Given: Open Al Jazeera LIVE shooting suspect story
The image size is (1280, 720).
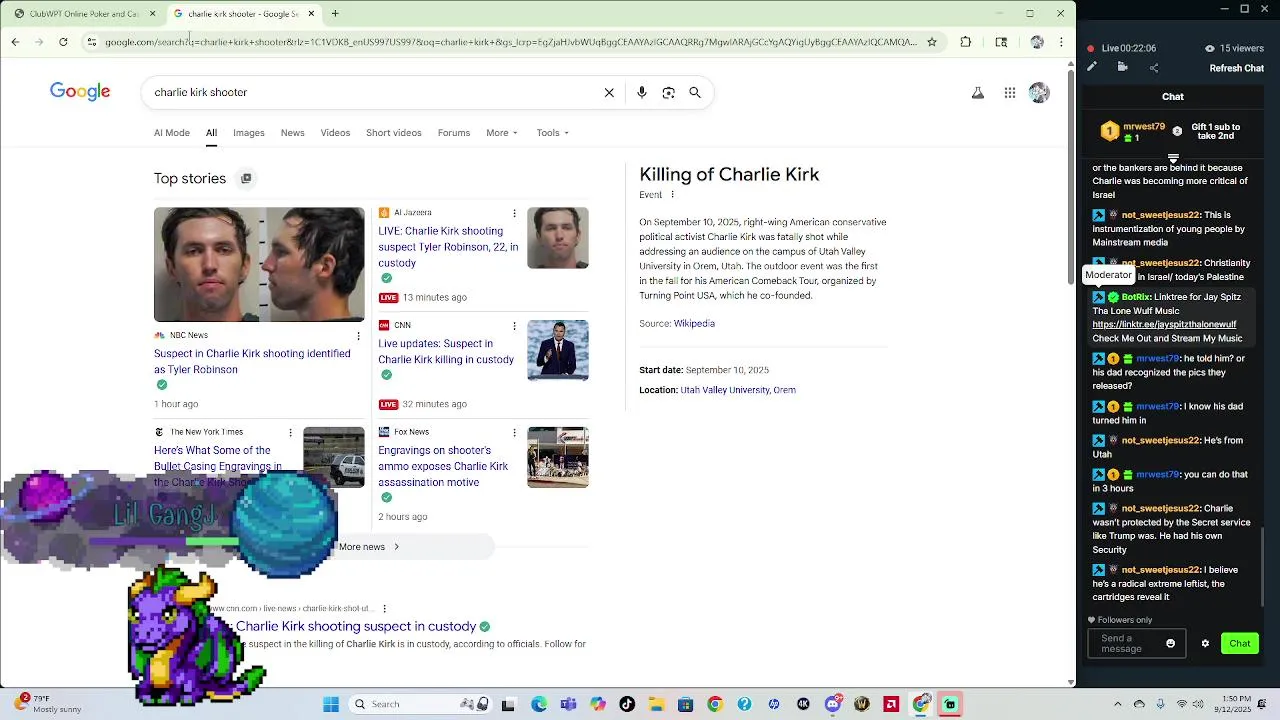Looking at the screenshot, I should (448, 247).
